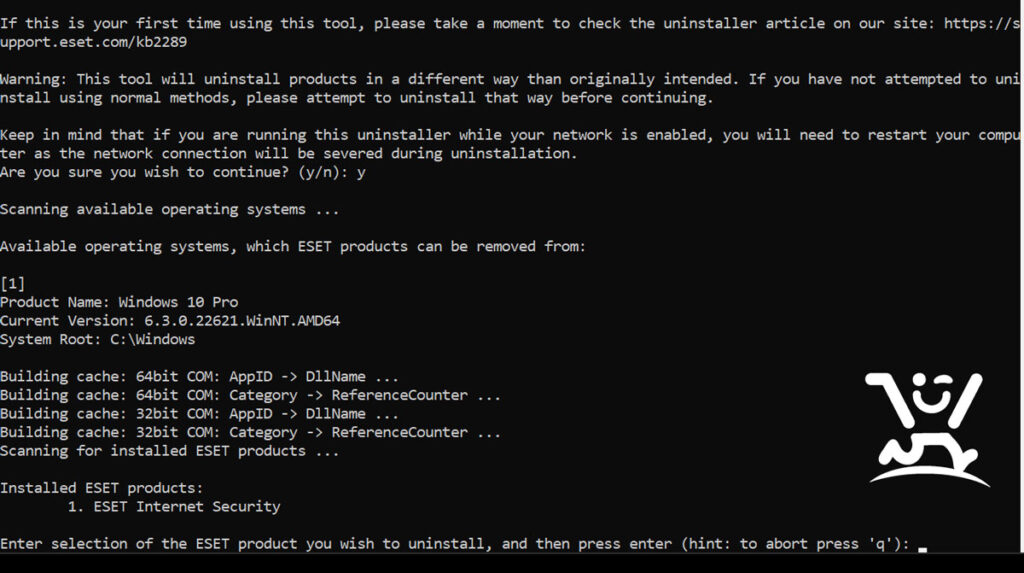Click the https:// URL on the first line
This screenshot has height=573, width=1024.
point(982,24)
